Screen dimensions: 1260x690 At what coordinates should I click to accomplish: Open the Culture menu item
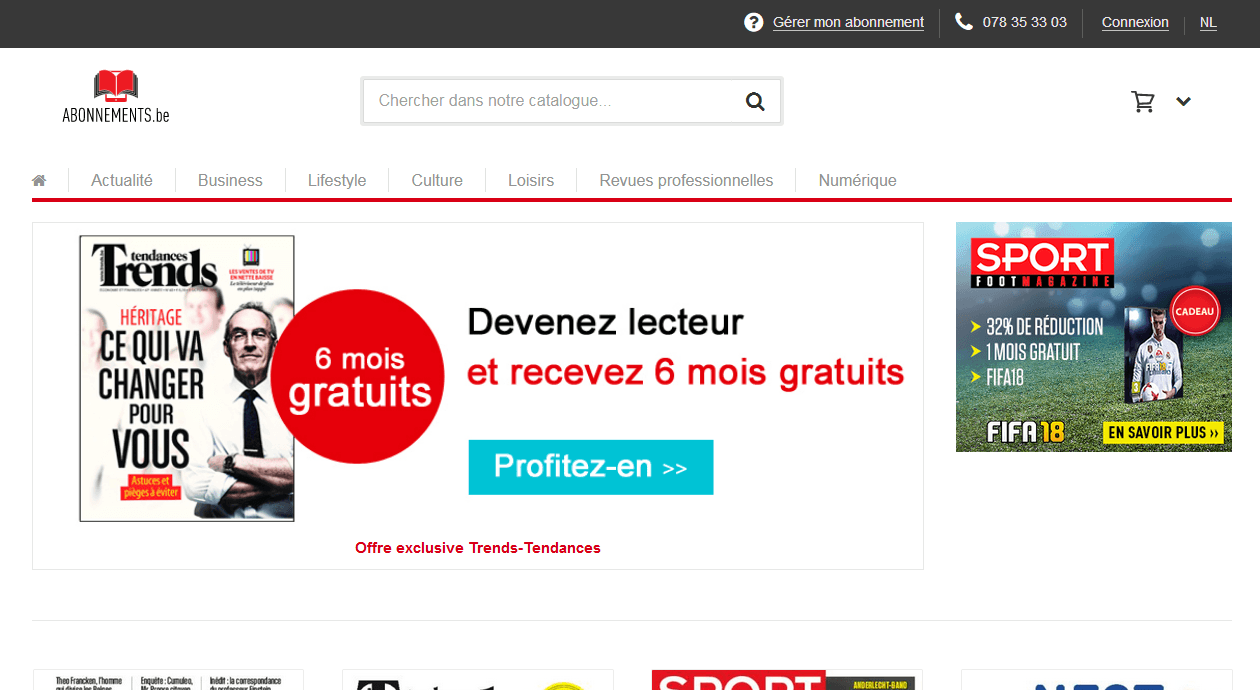pyautogui.click(x=437, y=181)
